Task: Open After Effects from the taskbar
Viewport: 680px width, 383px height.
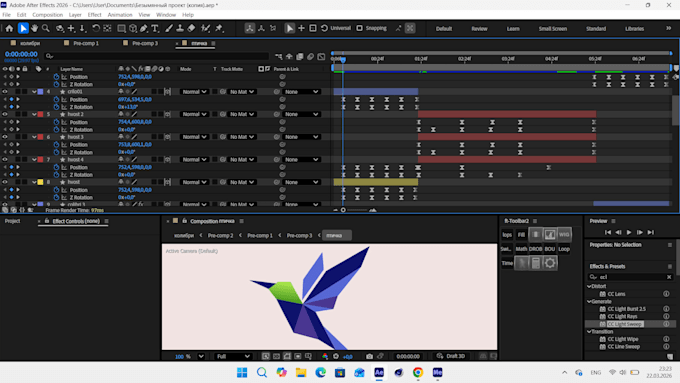Action: click(x=379, y=372)
